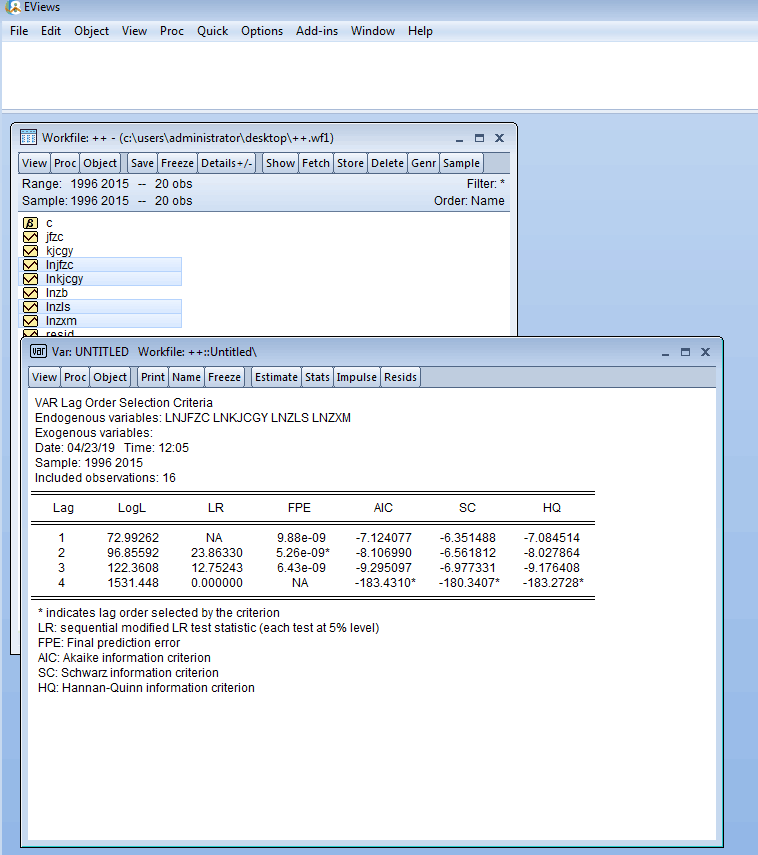Image resolution: width=758 pixels, height=855 pixels.
Task: Click Save in the Workfile toolbar
Action: point(142,163)
